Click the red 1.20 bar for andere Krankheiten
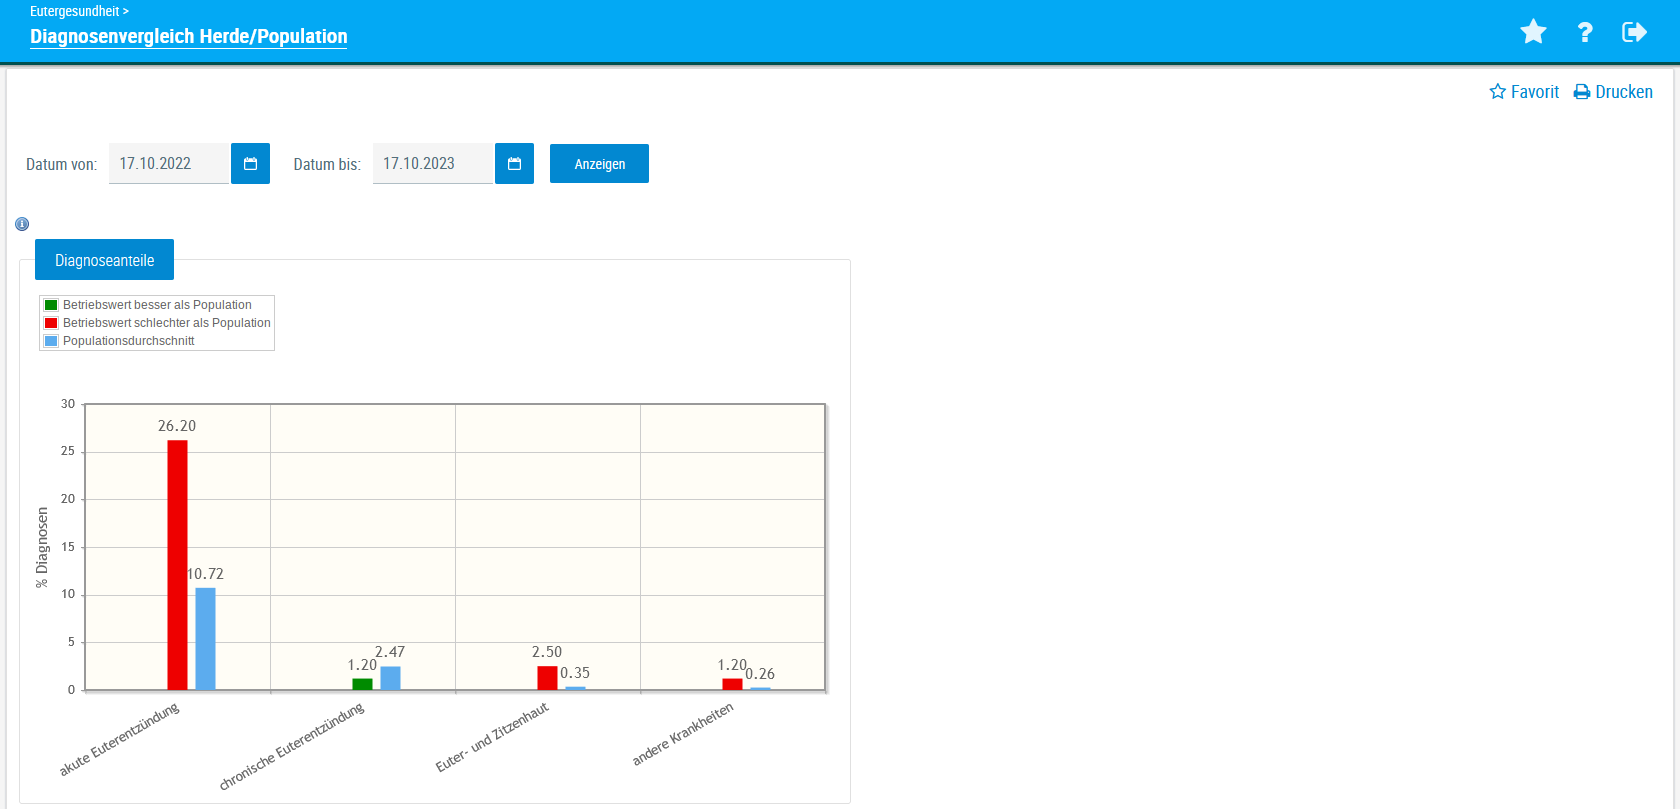 click(733, 684)
